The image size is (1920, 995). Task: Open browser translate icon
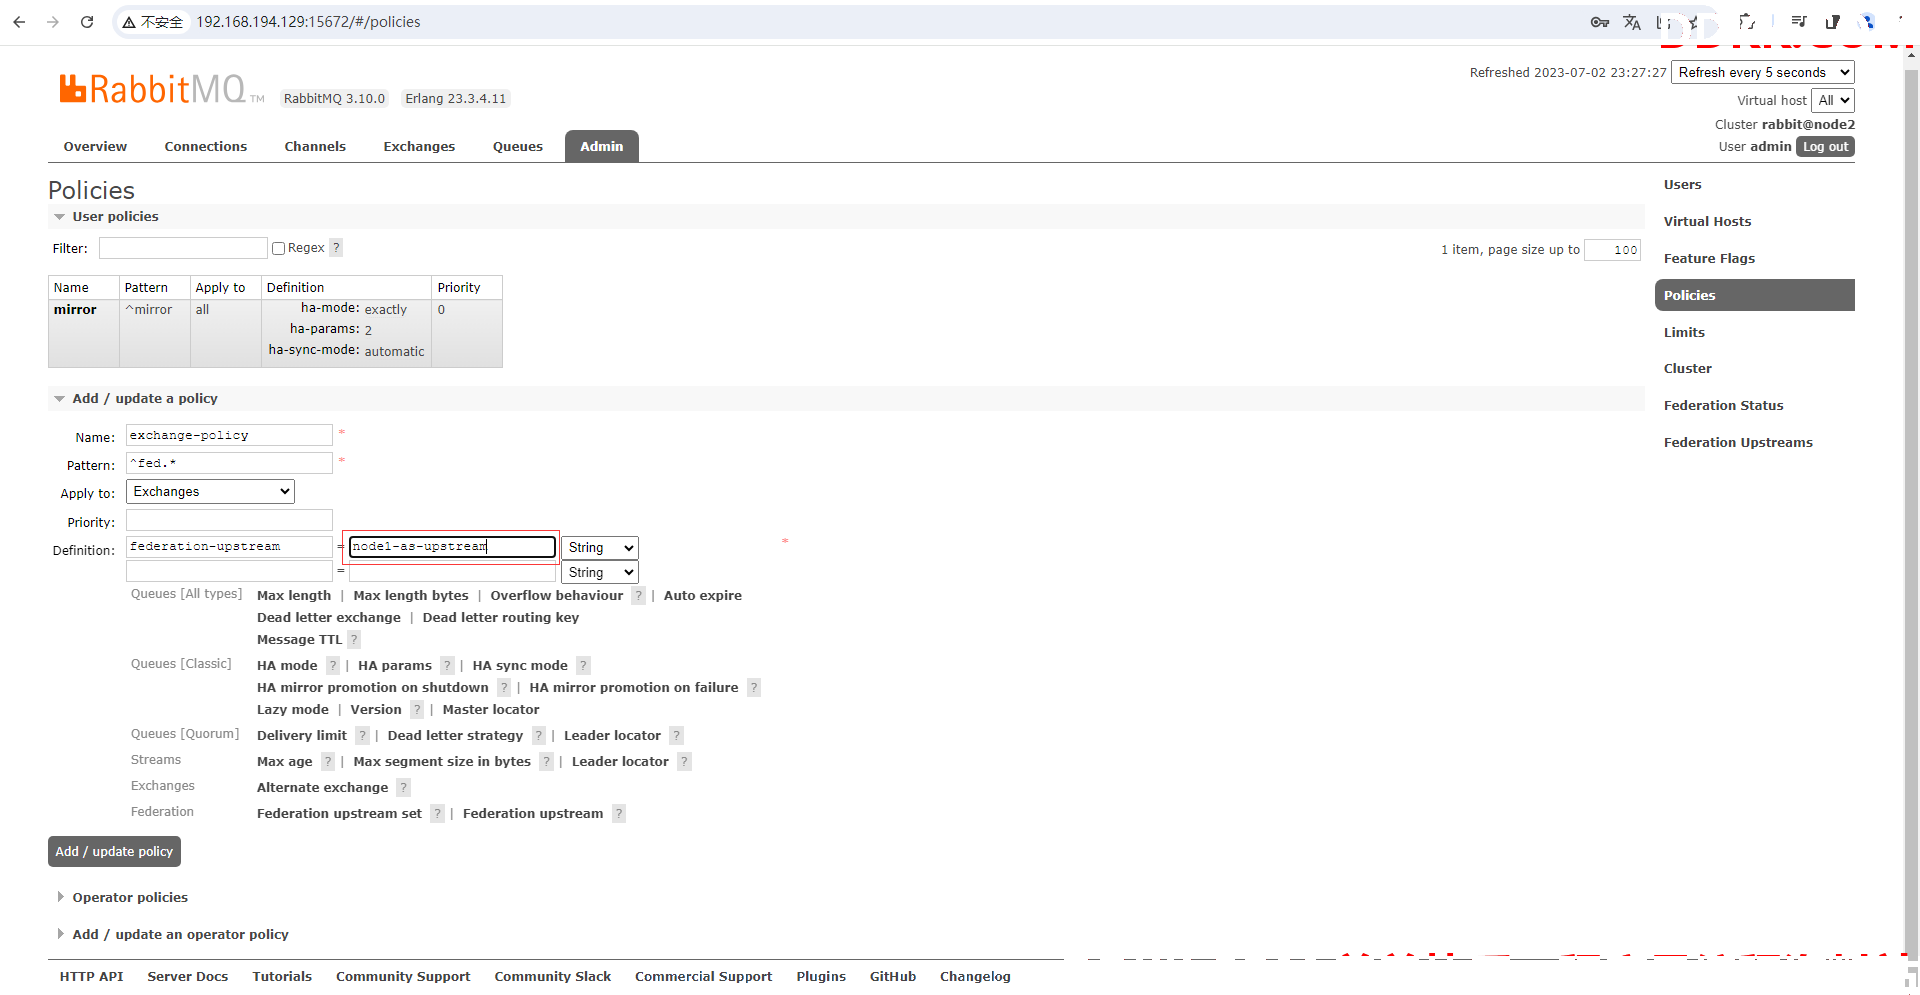coord(1632,21)
